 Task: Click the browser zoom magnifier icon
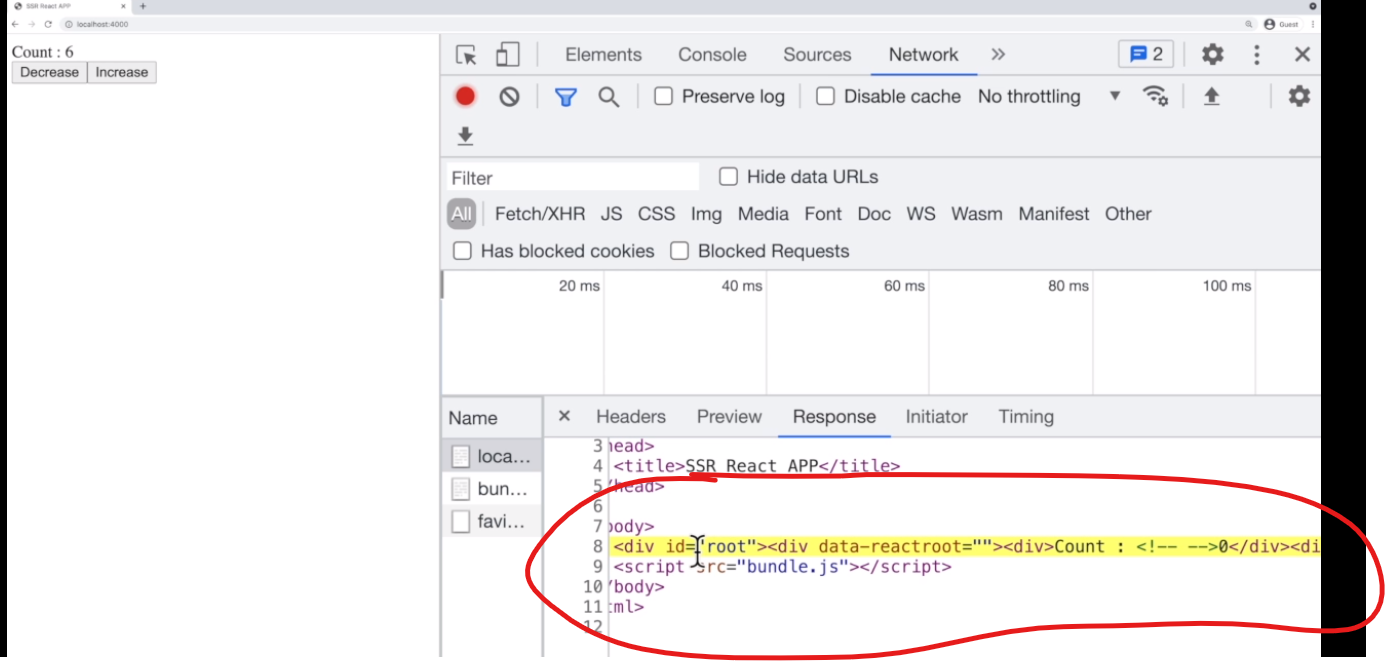pyautogui.click(x=1249, y=24)
